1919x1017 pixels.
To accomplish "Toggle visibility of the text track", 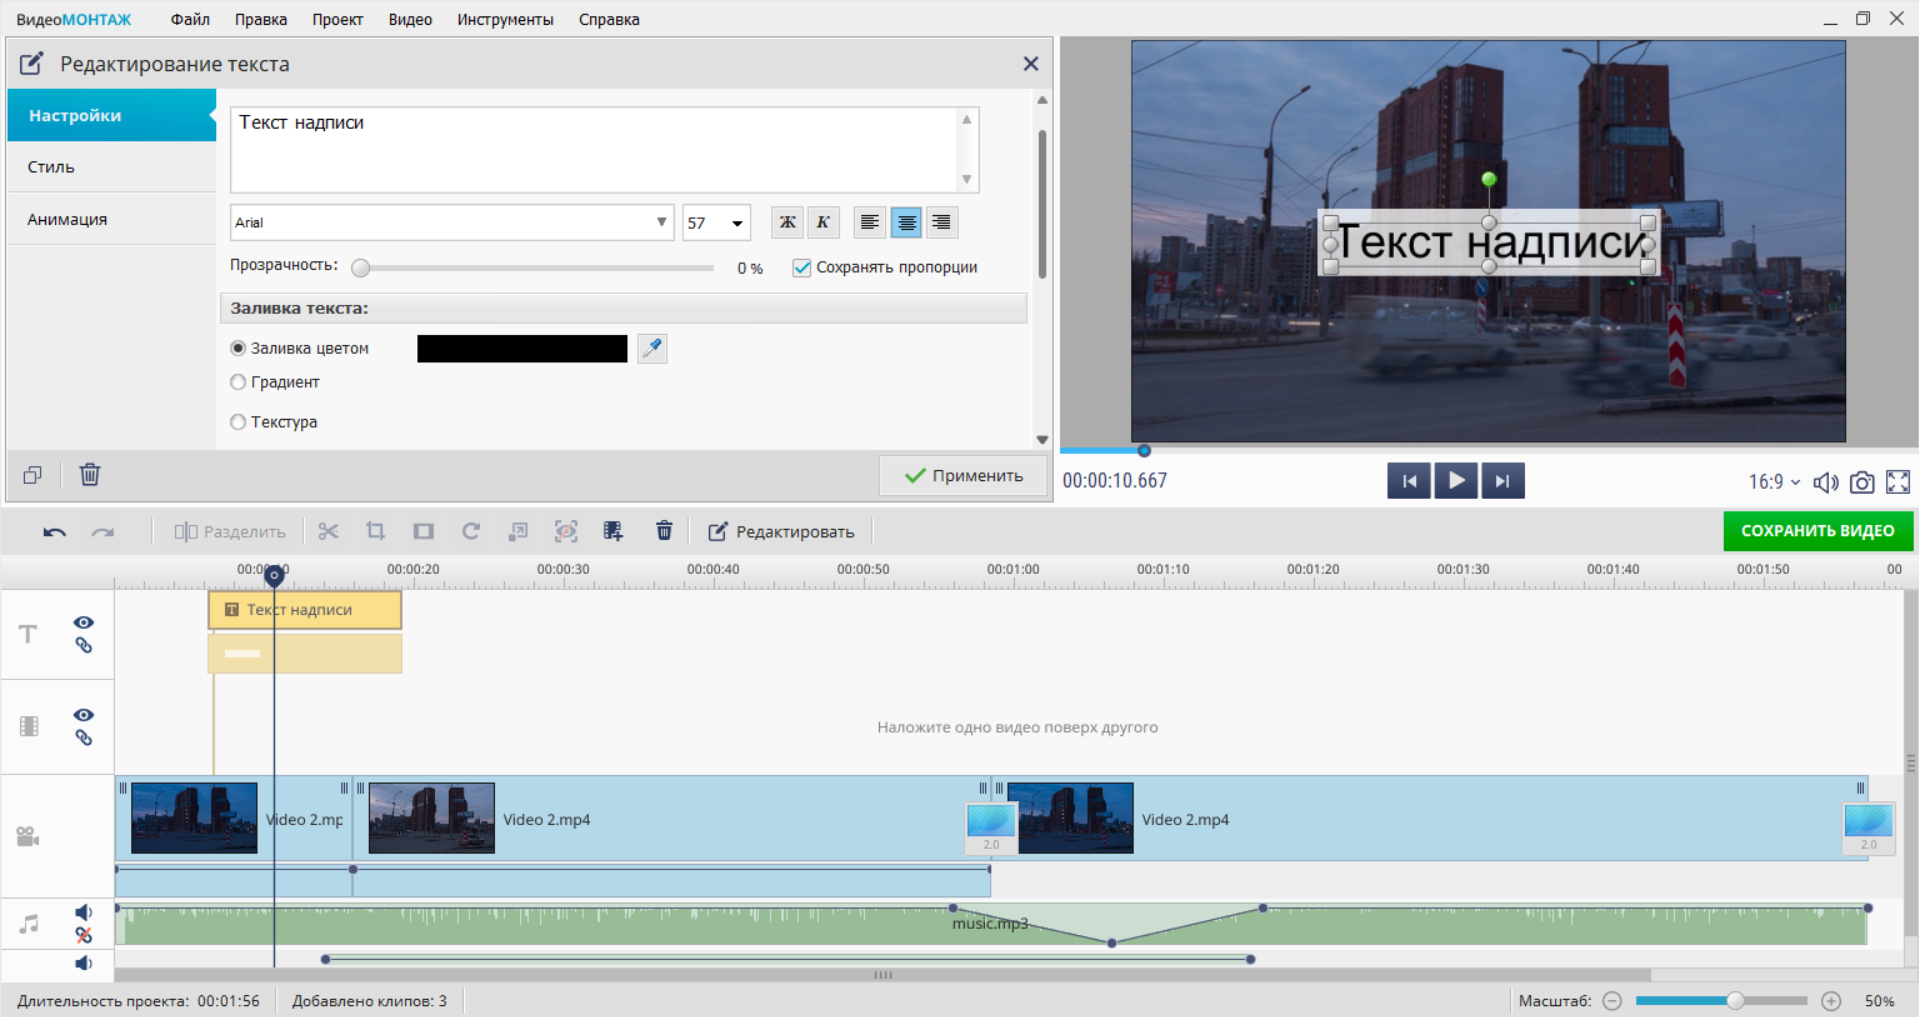I will pos(83,622).
